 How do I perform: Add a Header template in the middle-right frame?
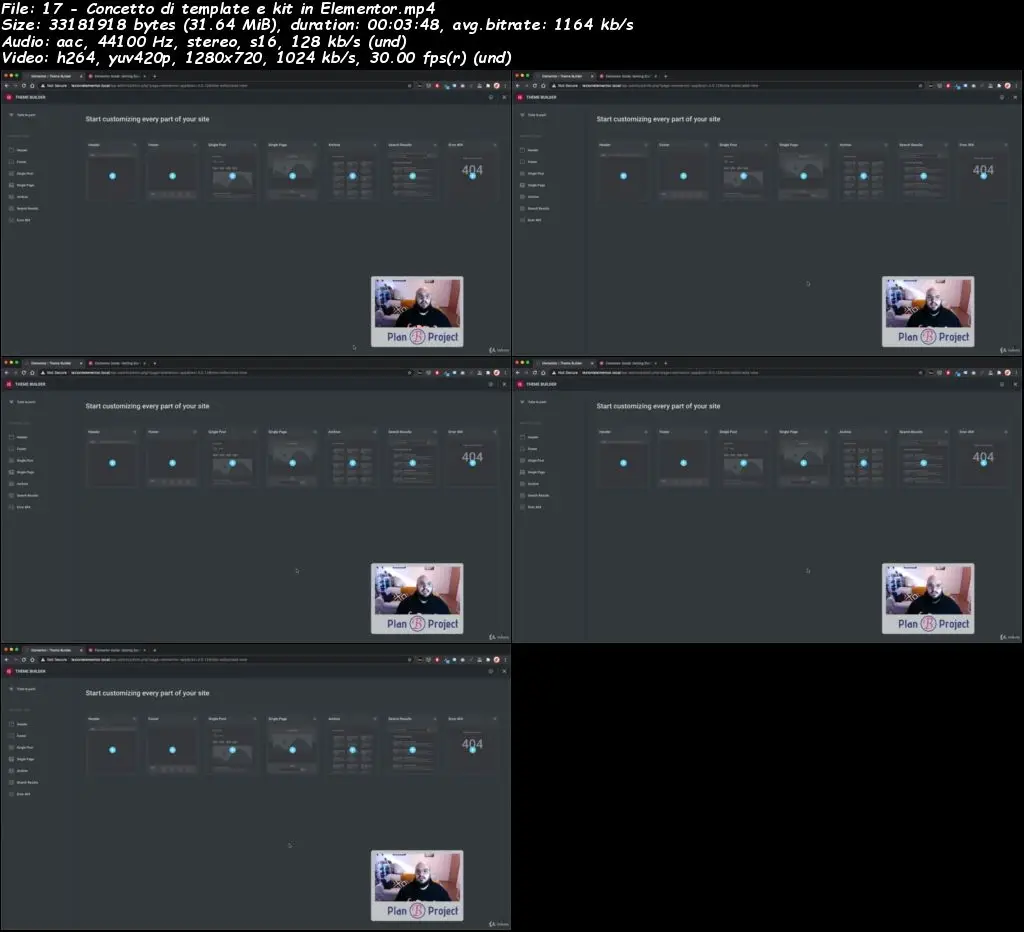pos(623,462)
